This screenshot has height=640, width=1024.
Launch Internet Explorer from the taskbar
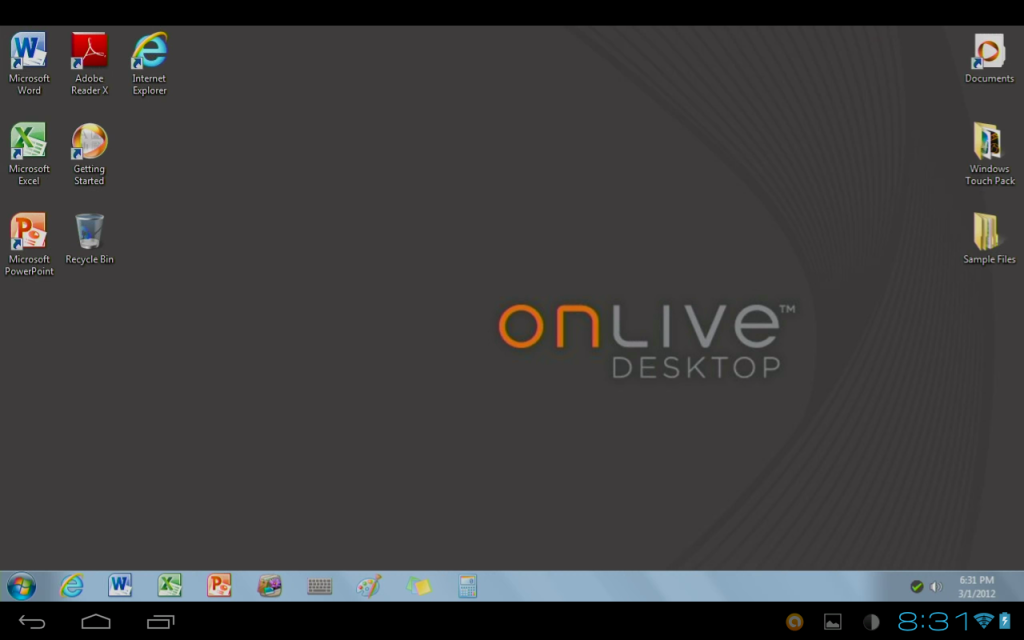[x=71, y=586]
